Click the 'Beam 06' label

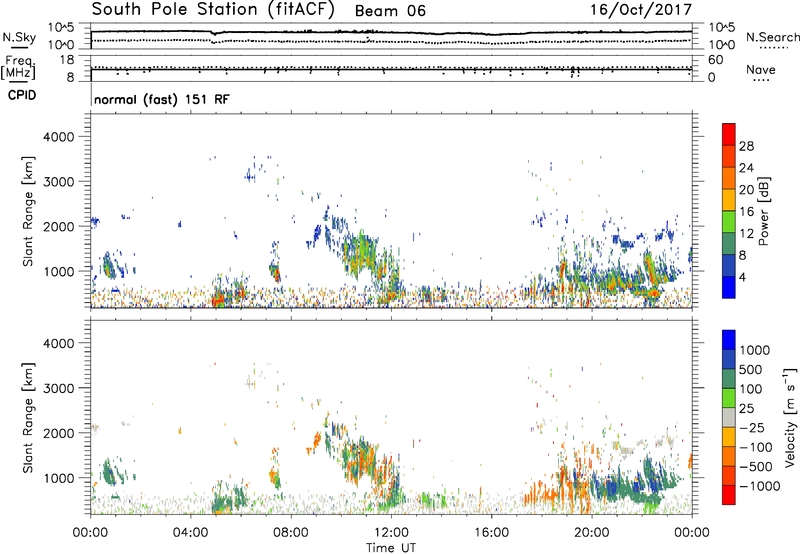[390, 11]
